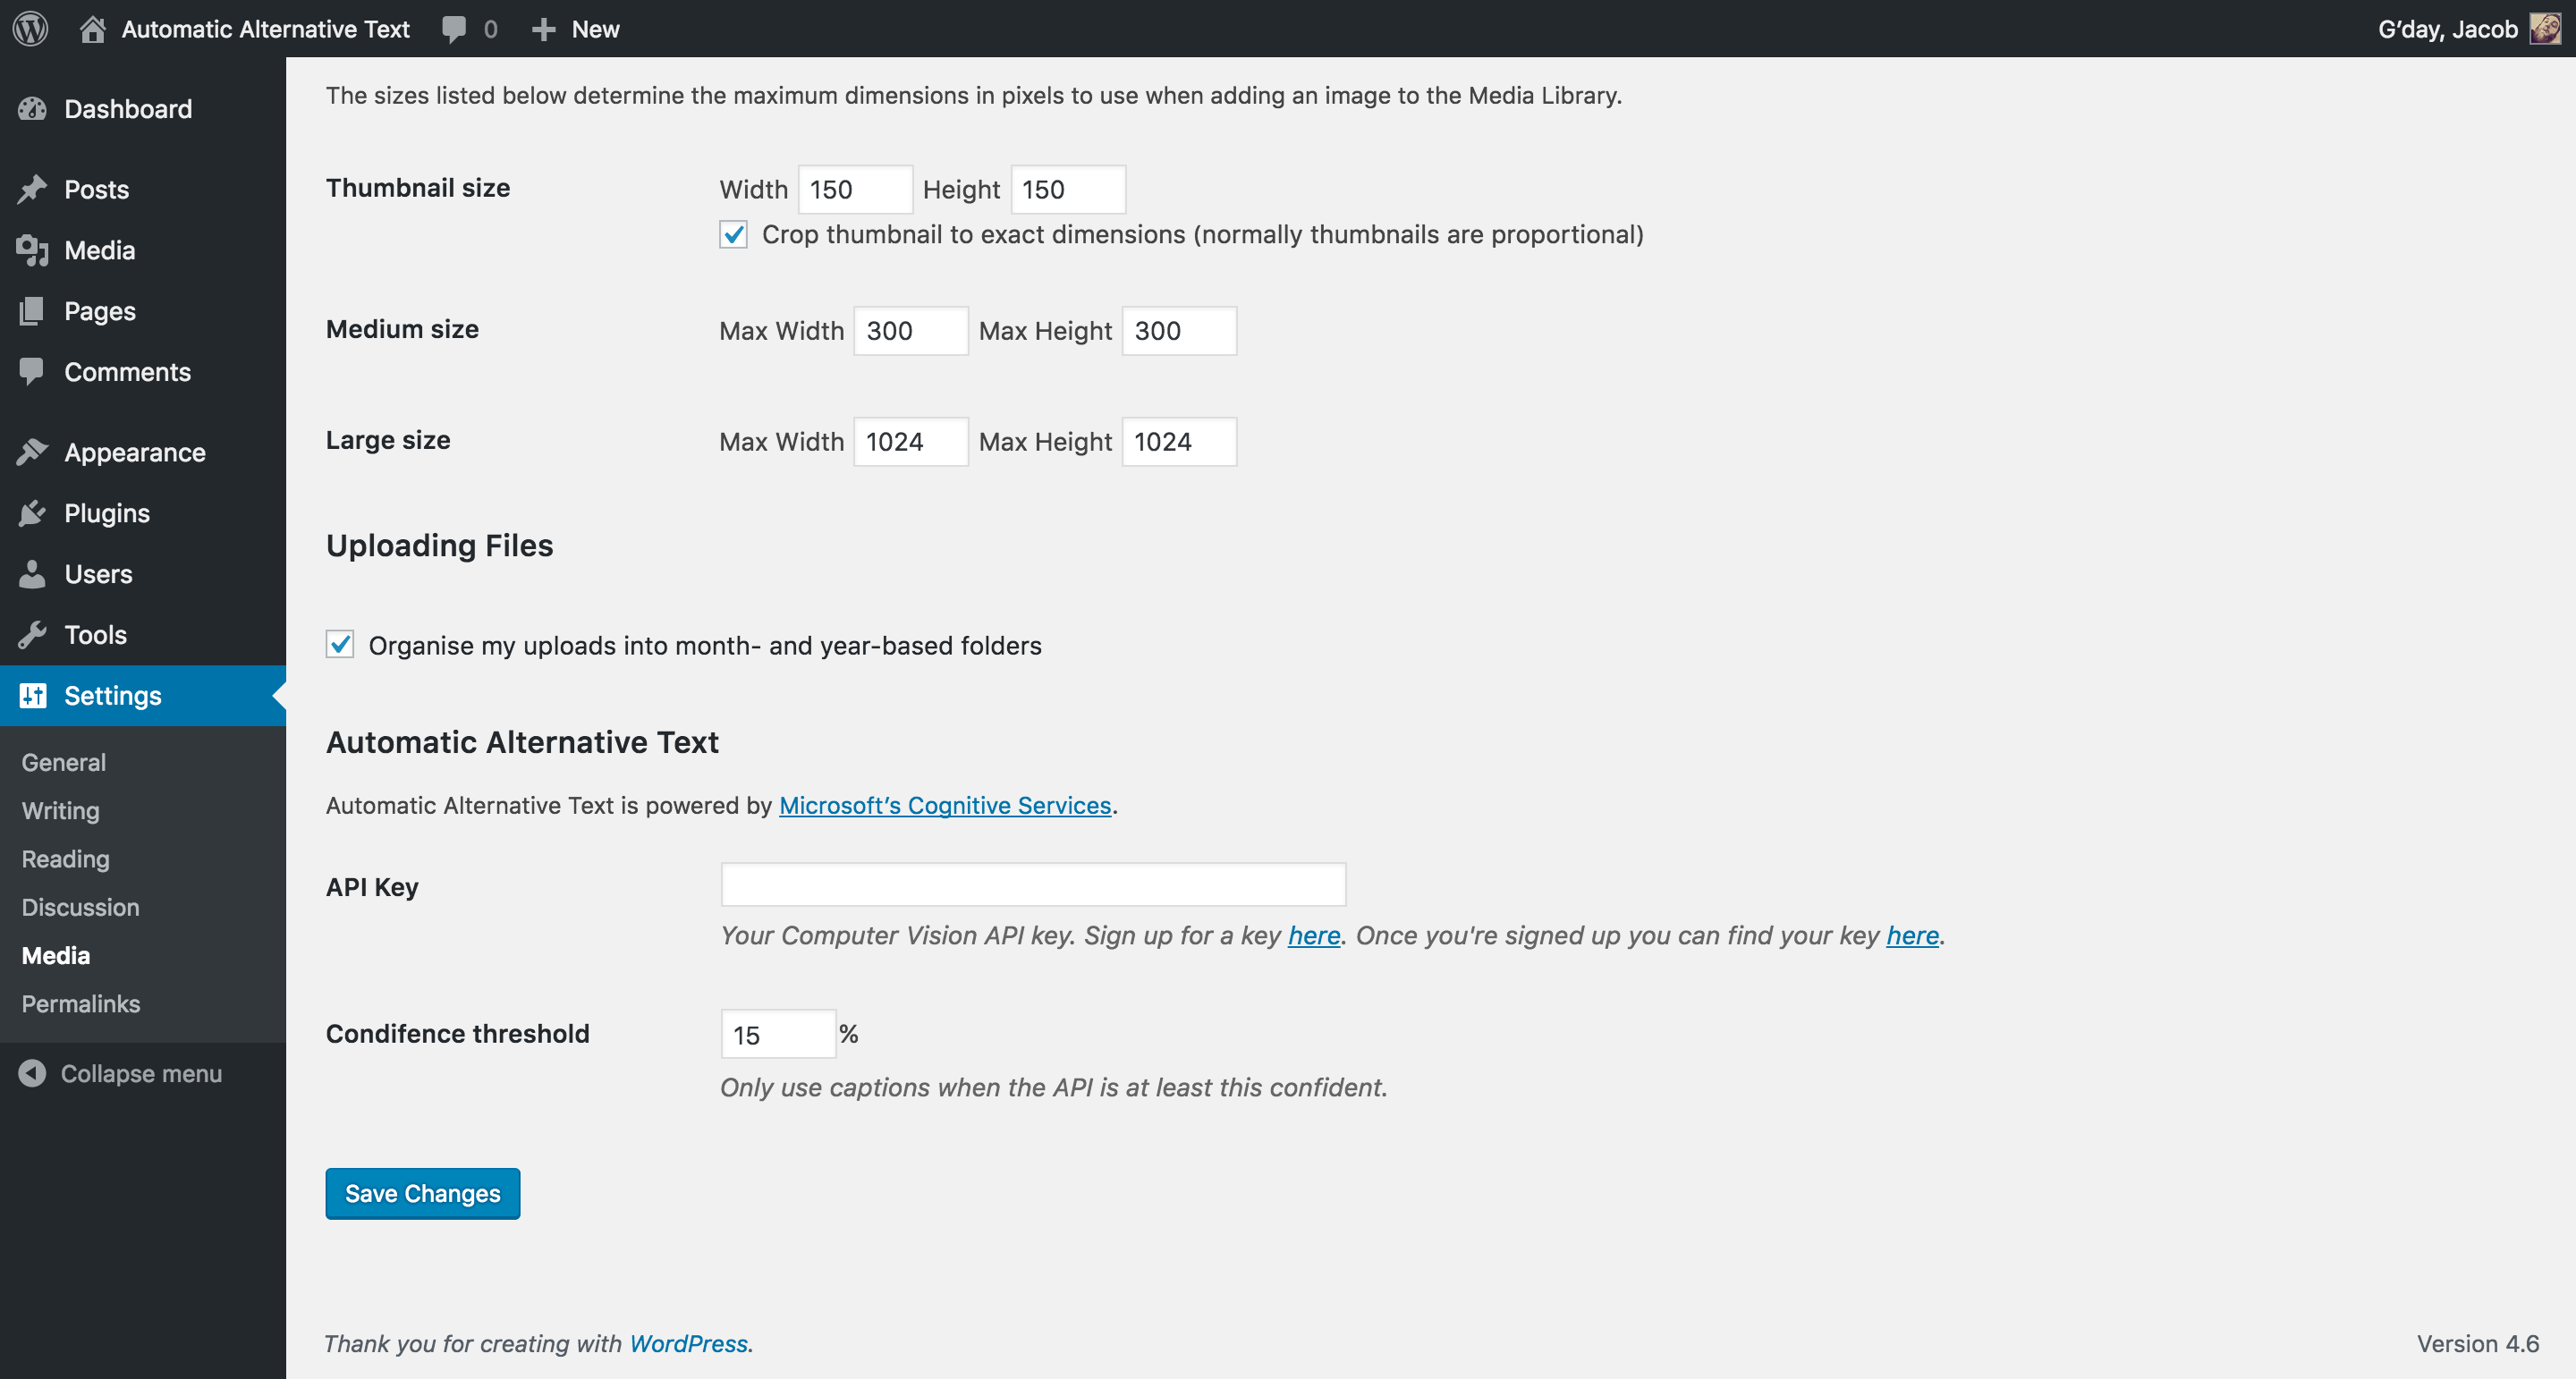This screenshot has width=2576, height=1379.
Task: Click the Plugins plug icon
Action: [x=32, y=513]
